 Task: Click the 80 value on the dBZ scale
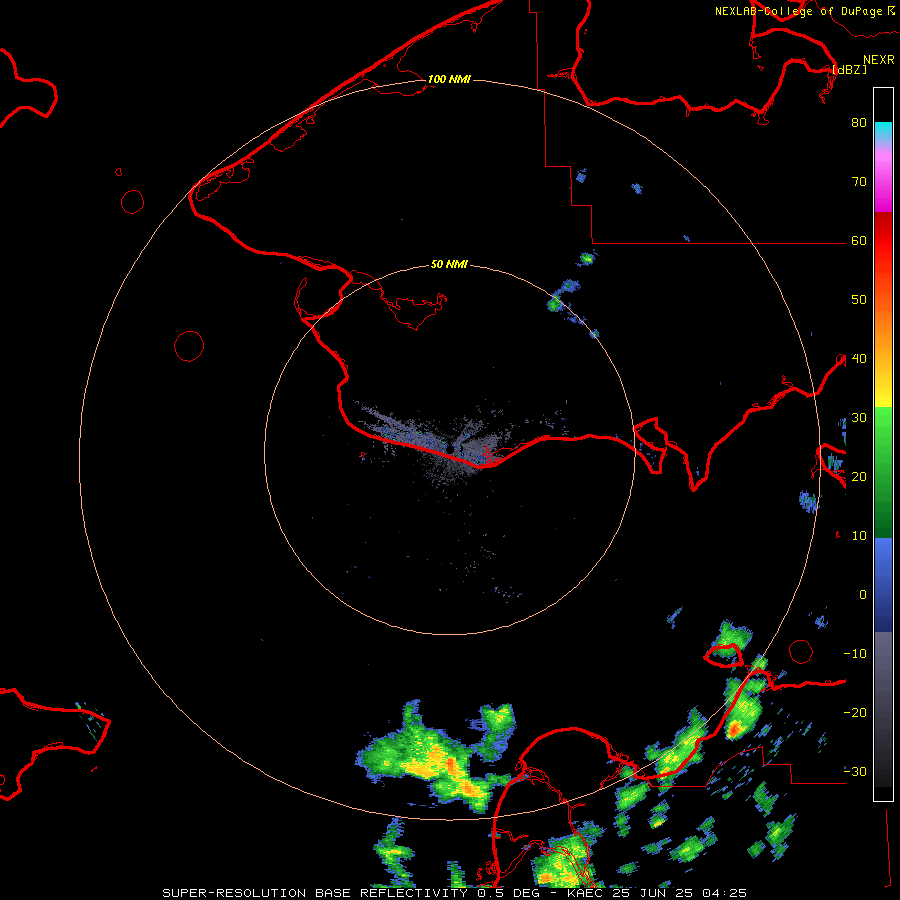click(x=859, y=122)
